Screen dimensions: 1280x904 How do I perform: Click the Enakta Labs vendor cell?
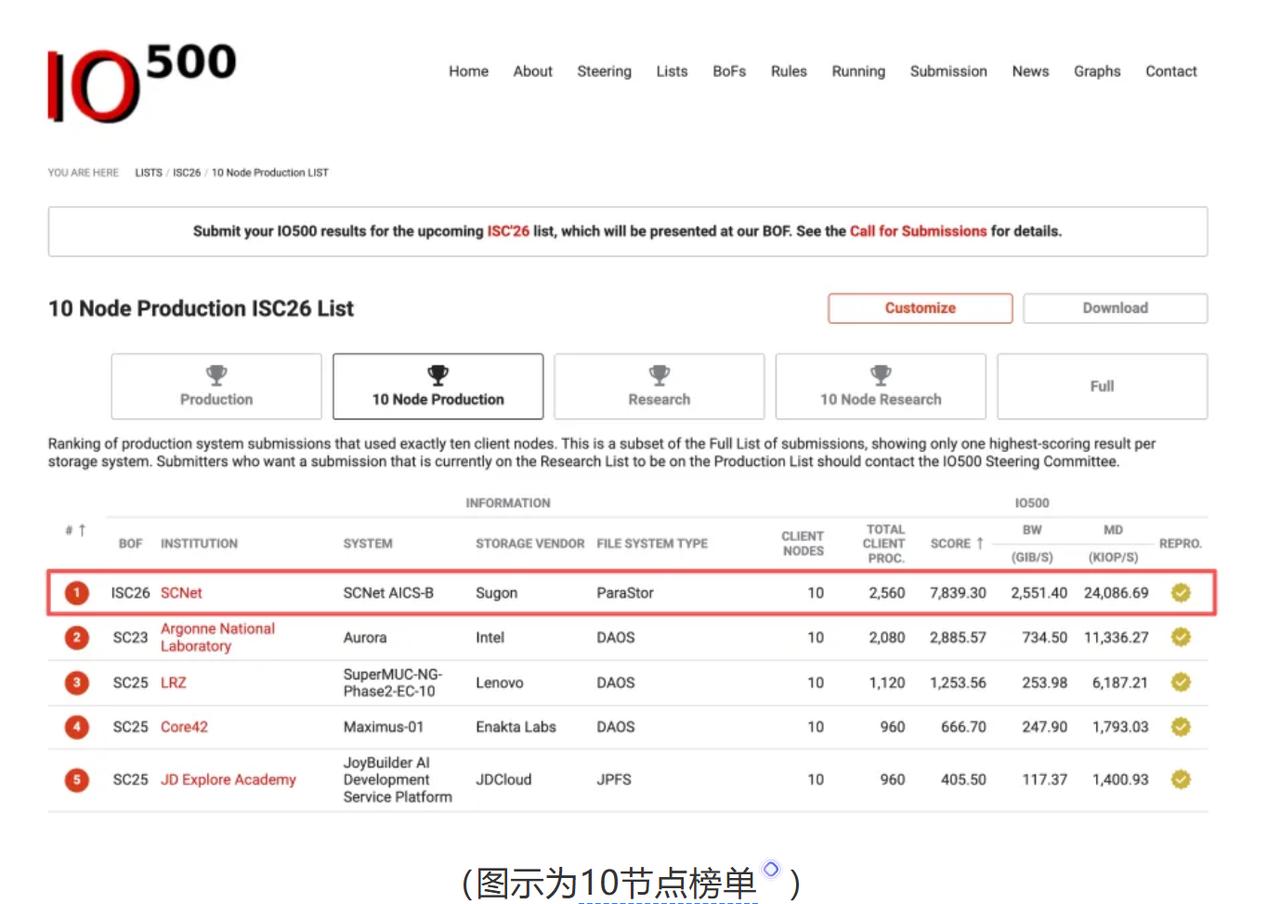pyautogui.click(x=516, y=727)
